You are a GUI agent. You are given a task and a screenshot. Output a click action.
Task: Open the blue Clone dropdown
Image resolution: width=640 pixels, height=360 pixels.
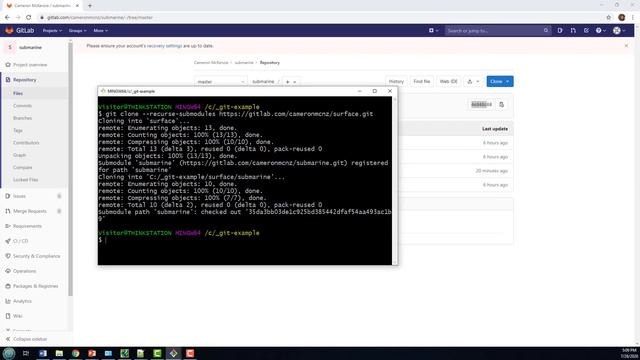point(500,81)
